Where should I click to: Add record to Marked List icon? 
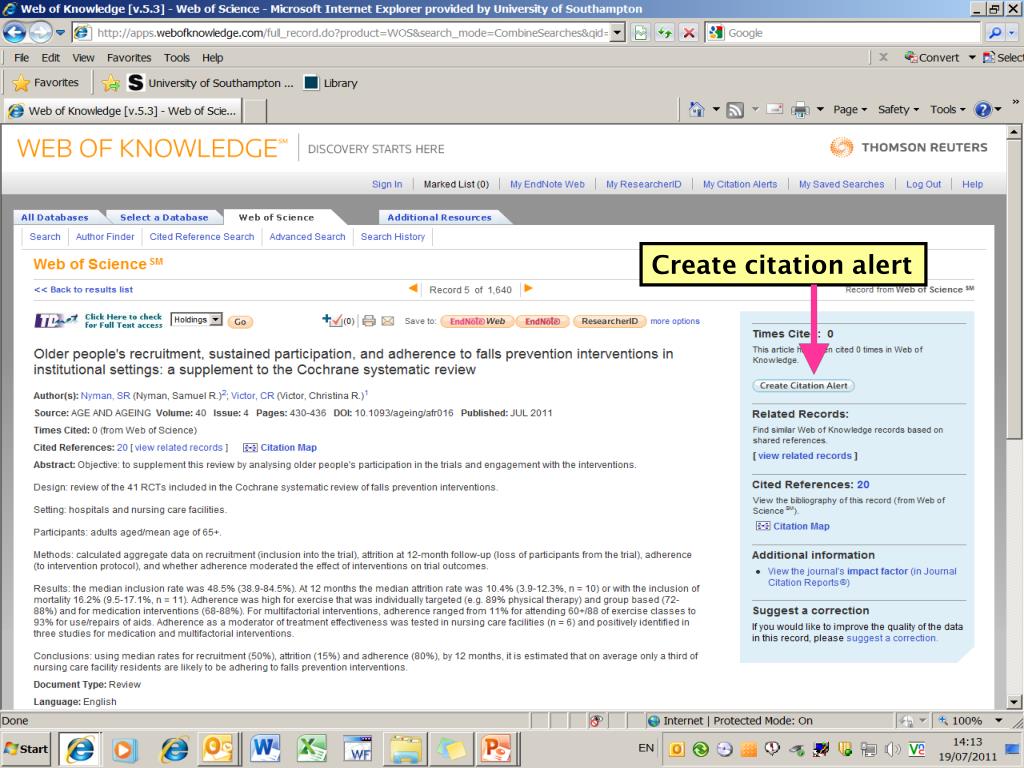tap(332, 320)
